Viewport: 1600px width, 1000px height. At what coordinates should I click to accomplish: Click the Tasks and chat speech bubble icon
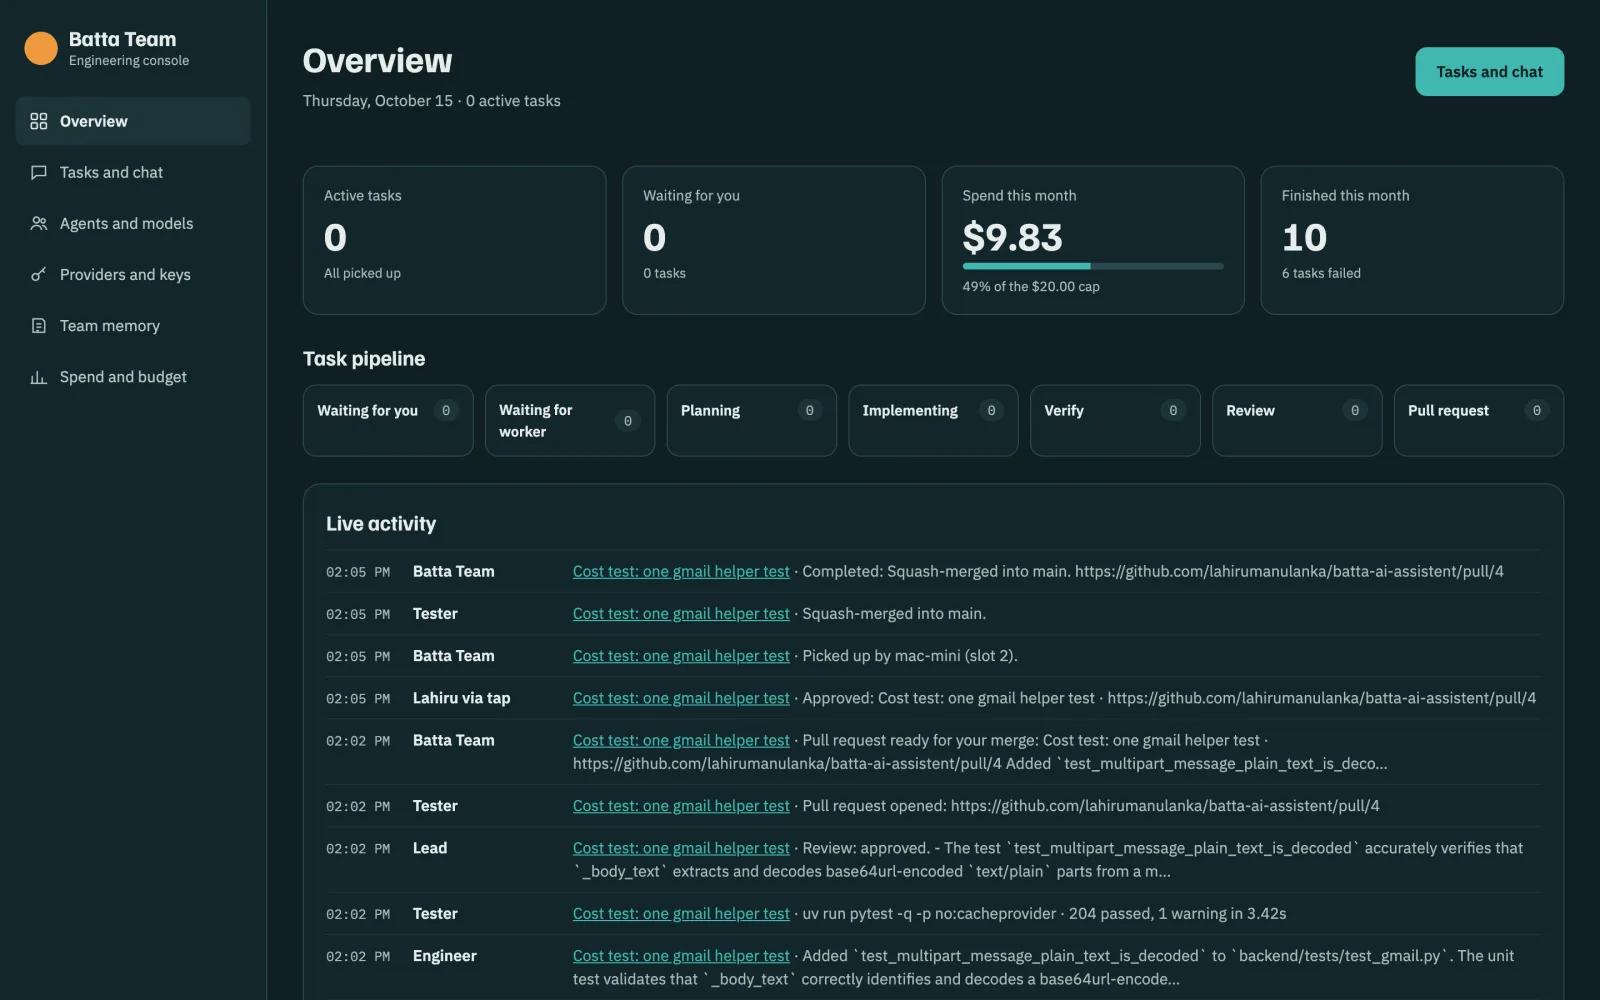(x=39, y=172)
